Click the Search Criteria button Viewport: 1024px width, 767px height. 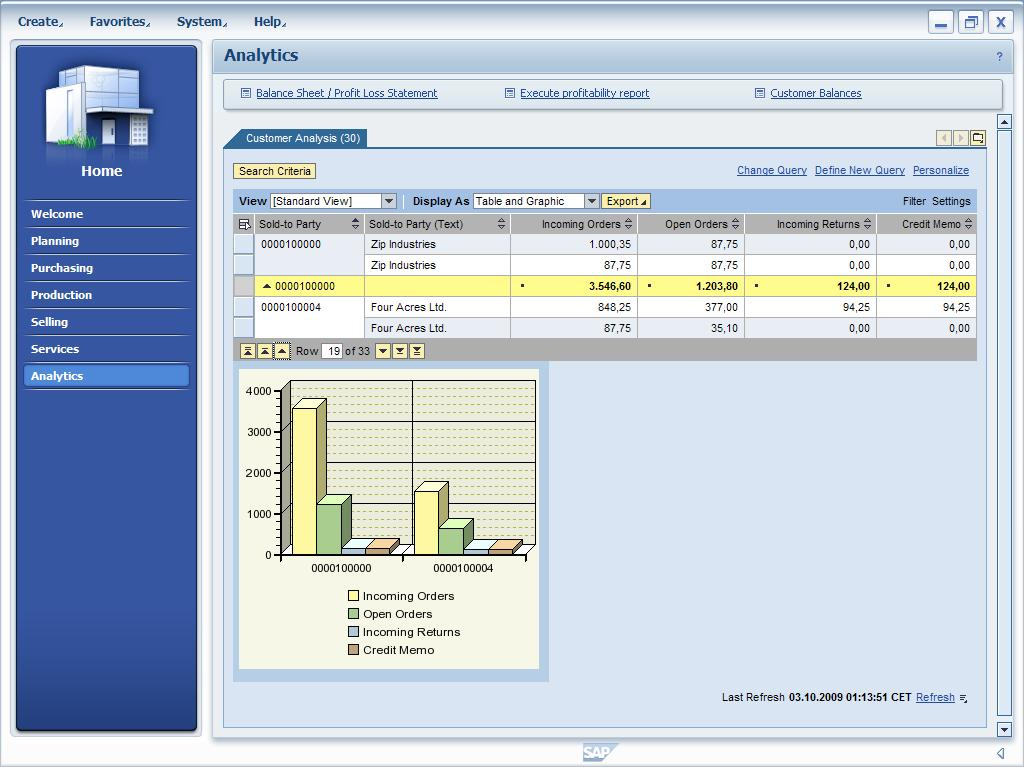275,171
